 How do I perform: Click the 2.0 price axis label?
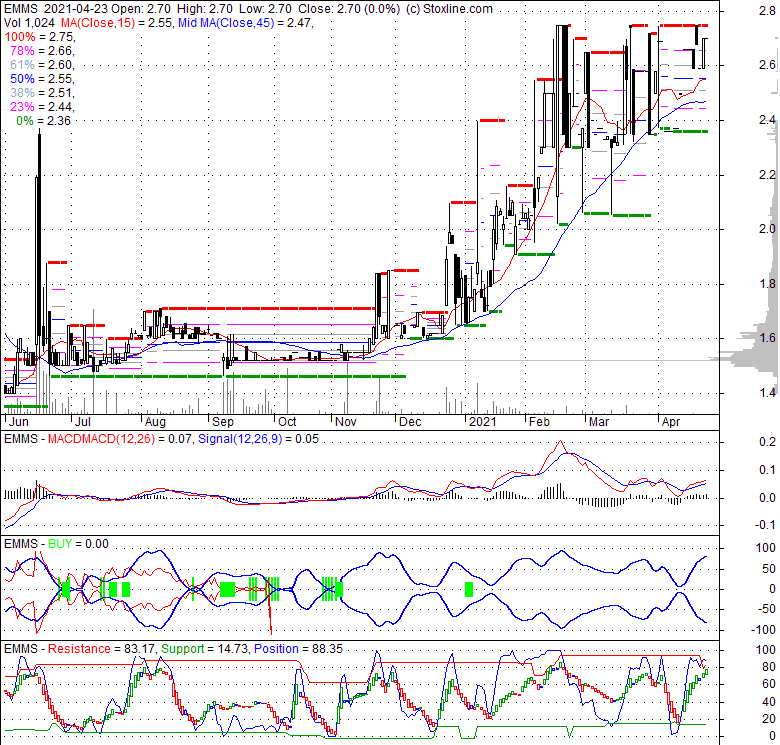click(x=767, y=228)
